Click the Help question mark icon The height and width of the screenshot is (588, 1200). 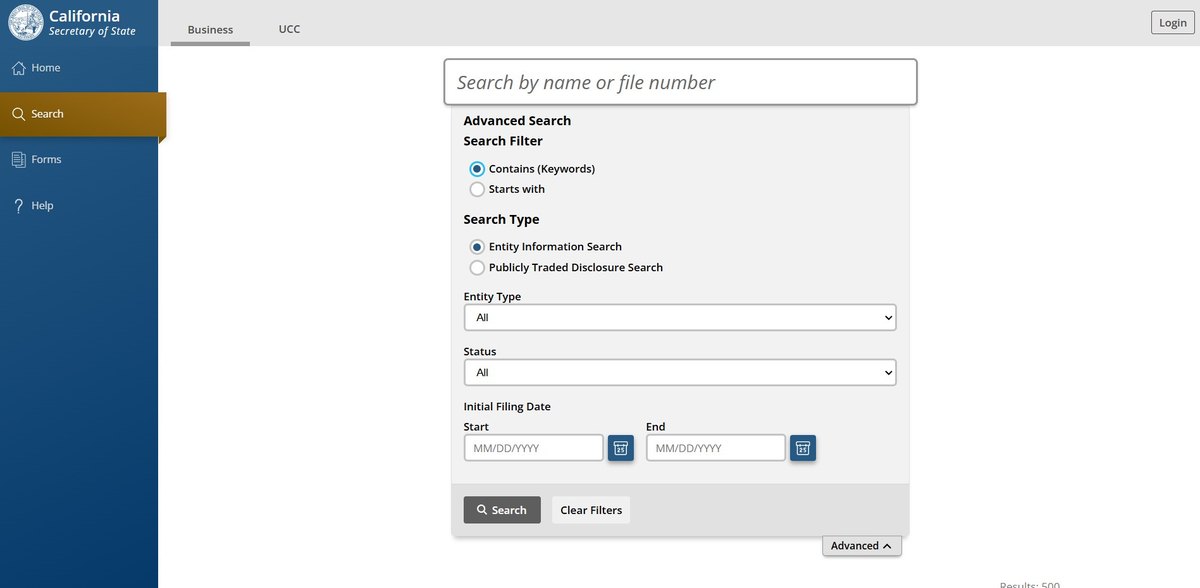coord(18,205)
